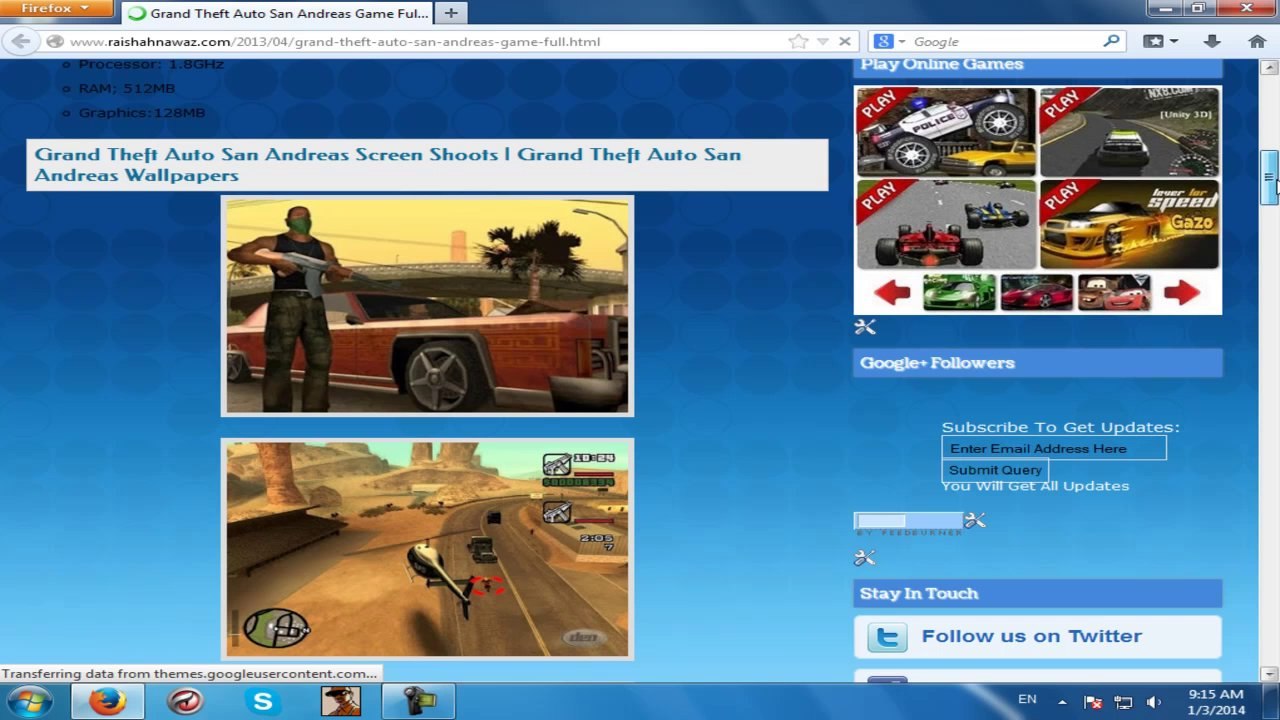
Task: Click the left red arrow in games carousel
Action: pos(891,292)
